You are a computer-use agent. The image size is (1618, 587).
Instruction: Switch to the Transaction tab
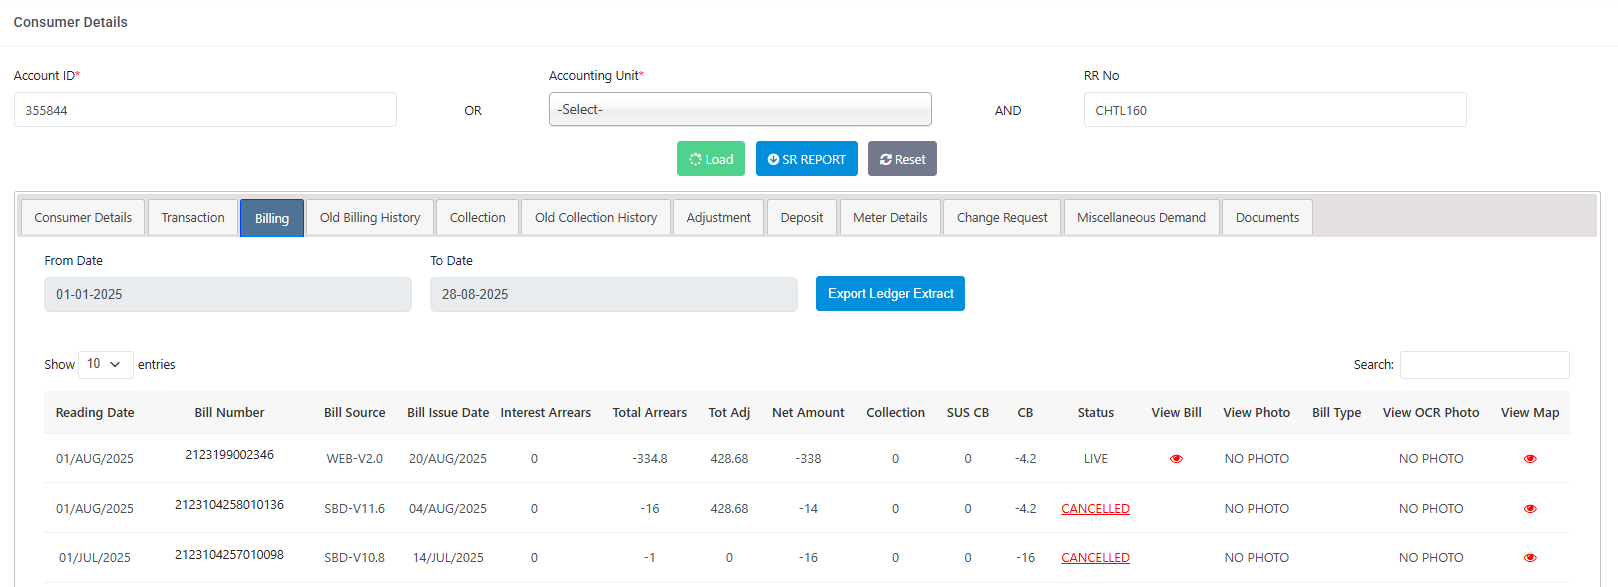pos(193,218)
